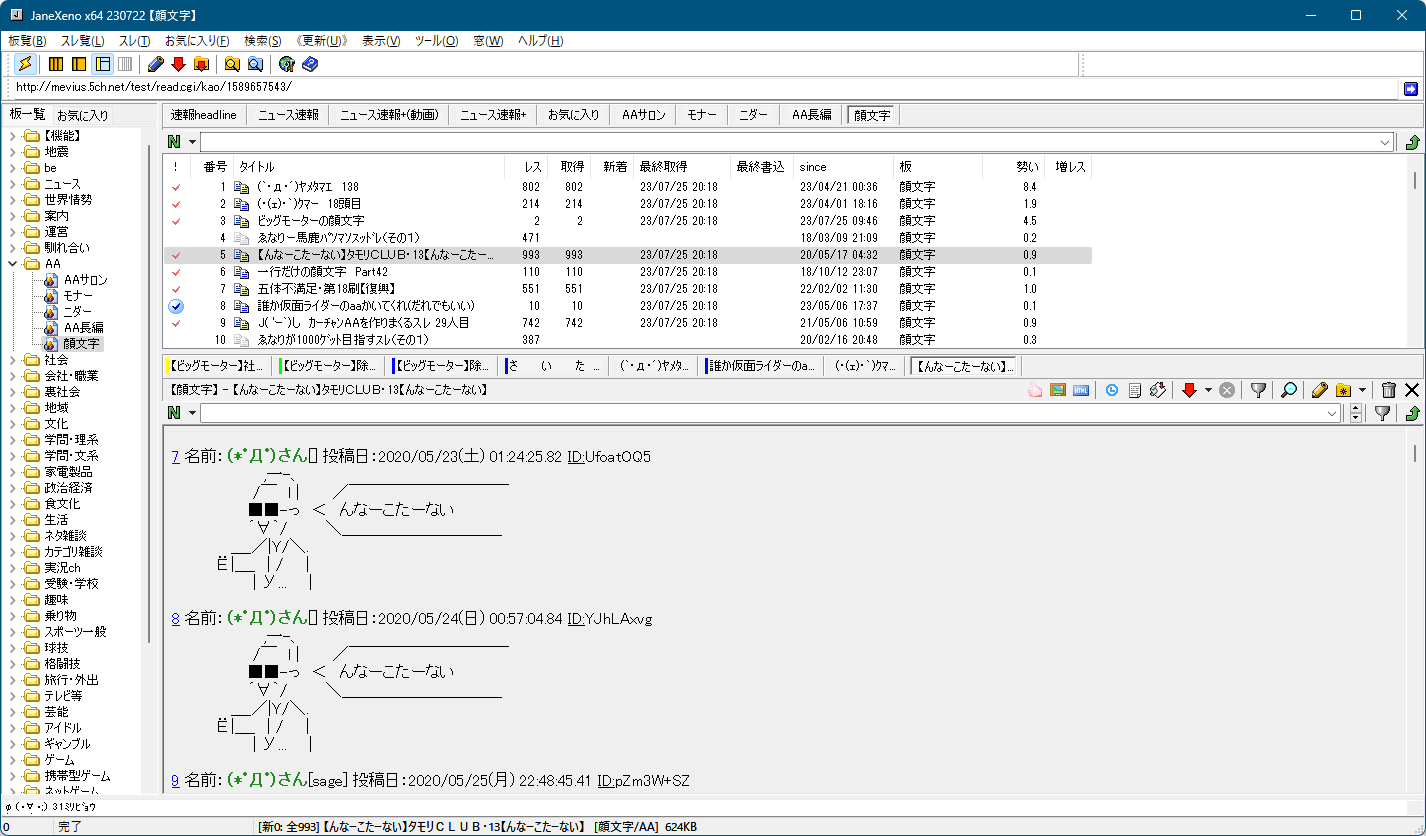Image resolution: width=1426 pixels, height=836 pixels.
Task: Click the orange pencil write-reply icon
Action: click(1320, 390)
